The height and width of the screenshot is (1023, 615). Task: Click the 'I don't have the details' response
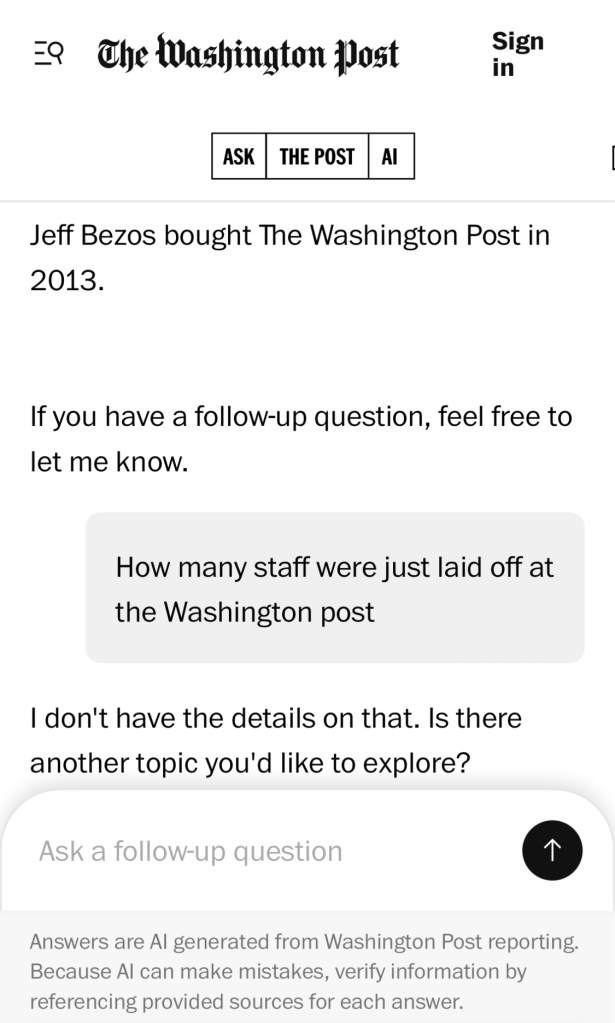pyautogui.click(x=275, y=718)
